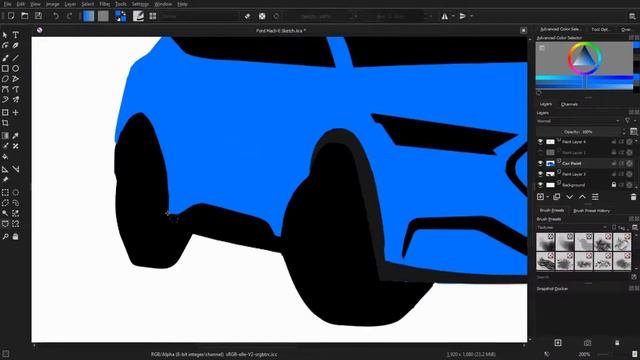Screen dimensions: 640x360
Task: Delete the selected layer
Action: tap(633, 197)
